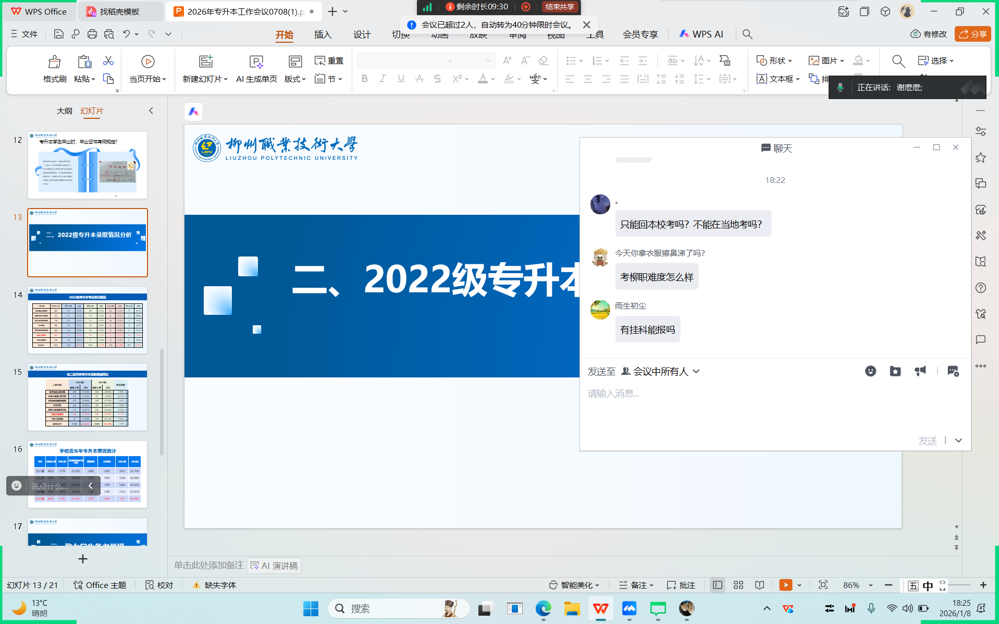The image size is (999, 624).
Task: Click the Cut scissors icon
Action: pos(108,61)
